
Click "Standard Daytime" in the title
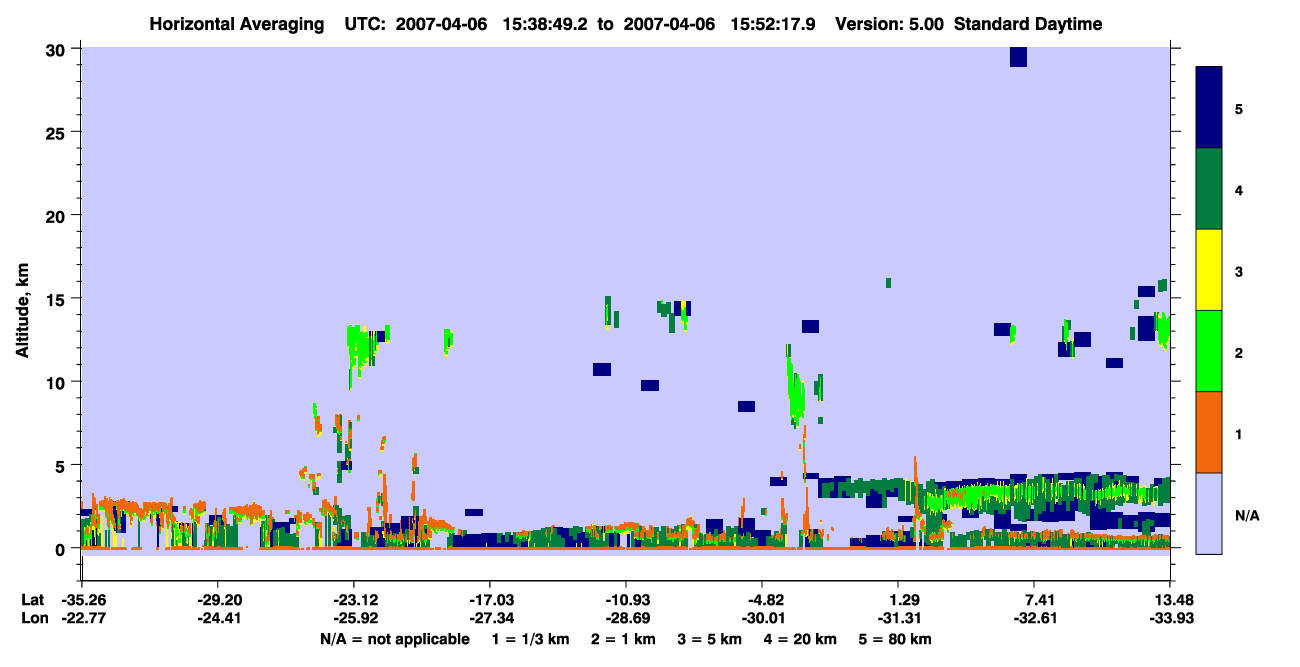tap(1028, 24)
